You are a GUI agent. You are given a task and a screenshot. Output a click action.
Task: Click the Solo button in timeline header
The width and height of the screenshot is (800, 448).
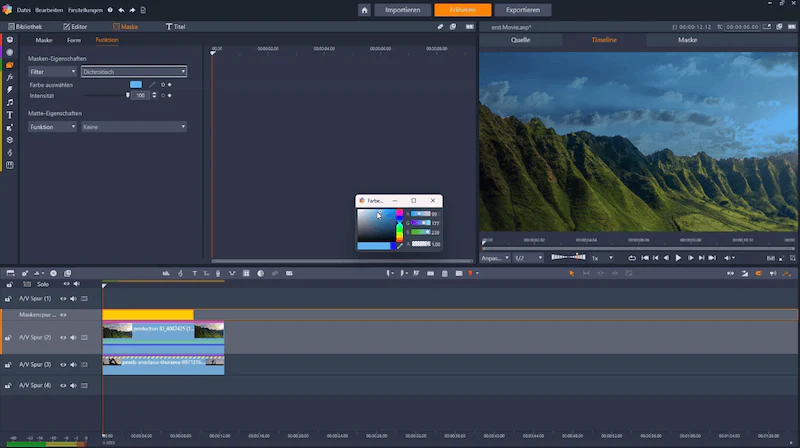tap(43, 284)
